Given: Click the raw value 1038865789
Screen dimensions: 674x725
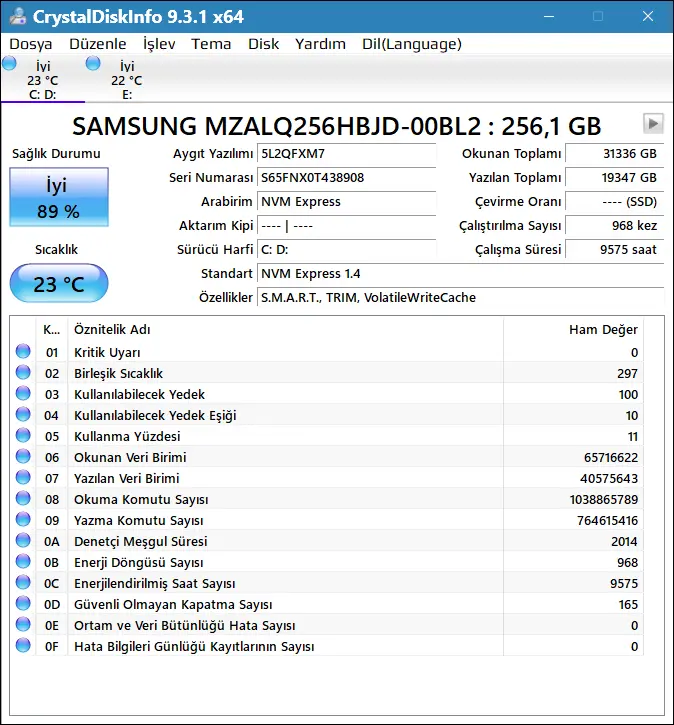Looking at the screenshot, I should click(x=604, y=499).
